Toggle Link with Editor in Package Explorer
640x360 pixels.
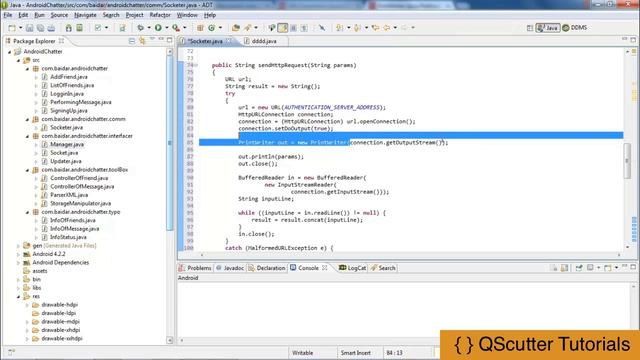pos(142,41)
